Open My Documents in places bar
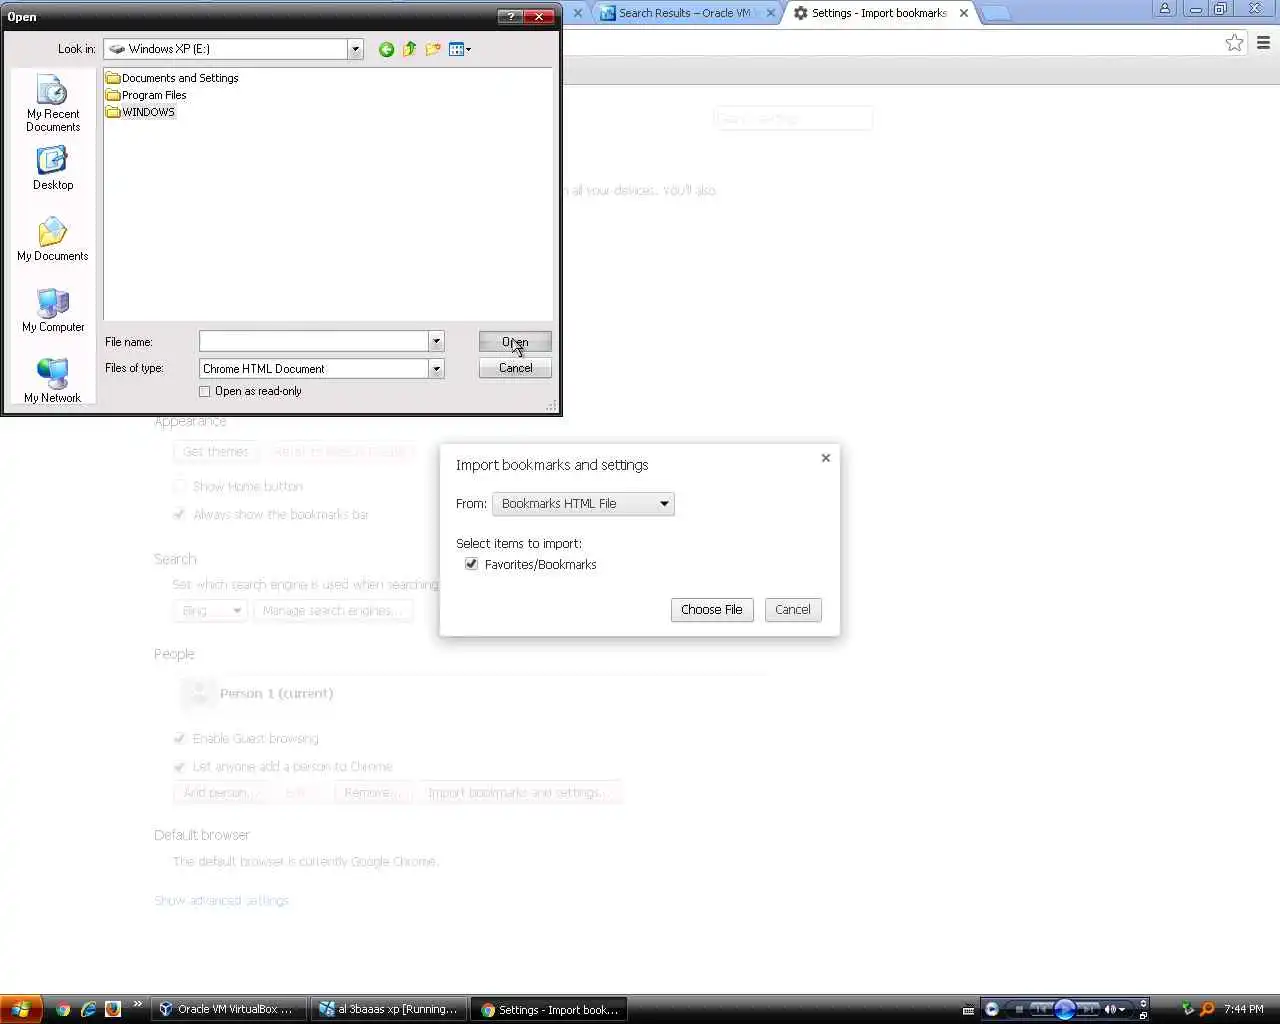This screenshot has height=1024, width=1280. (x=53, y=239)
